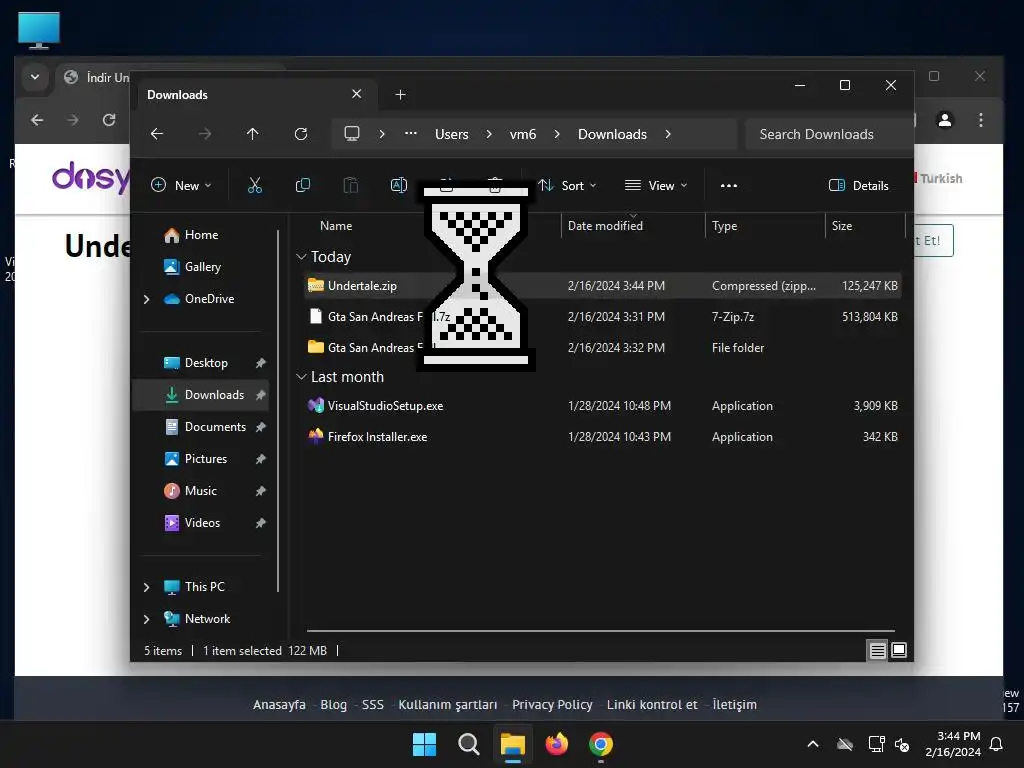The height and width of the screenshot is (768, 1024).
Task: Click File Explorer taskbar icon
Action: [x=513, y=744]
